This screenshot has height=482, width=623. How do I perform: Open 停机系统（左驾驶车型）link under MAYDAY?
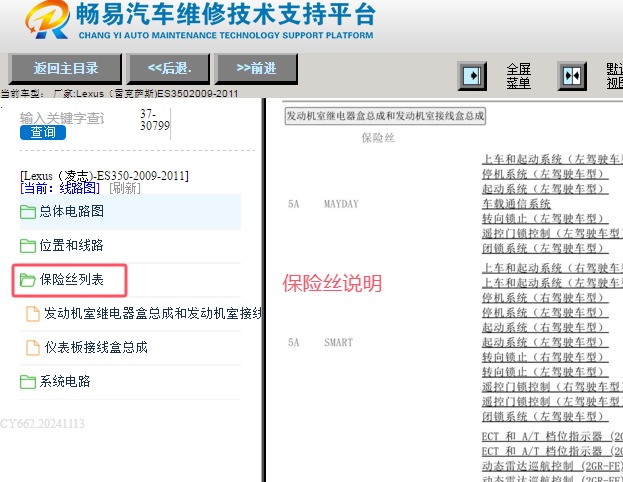[x=545, y=174]
